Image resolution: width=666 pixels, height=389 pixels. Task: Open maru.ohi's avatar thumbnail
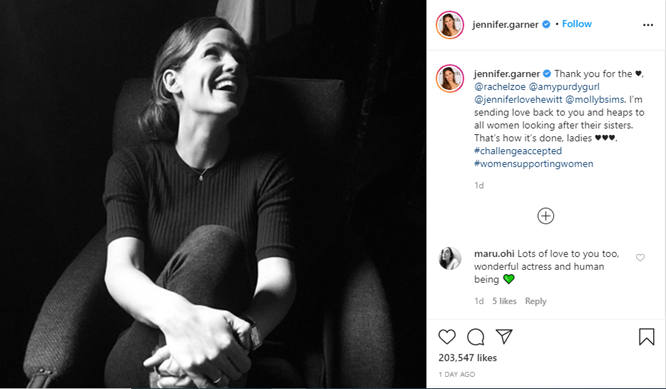[450, 258]
